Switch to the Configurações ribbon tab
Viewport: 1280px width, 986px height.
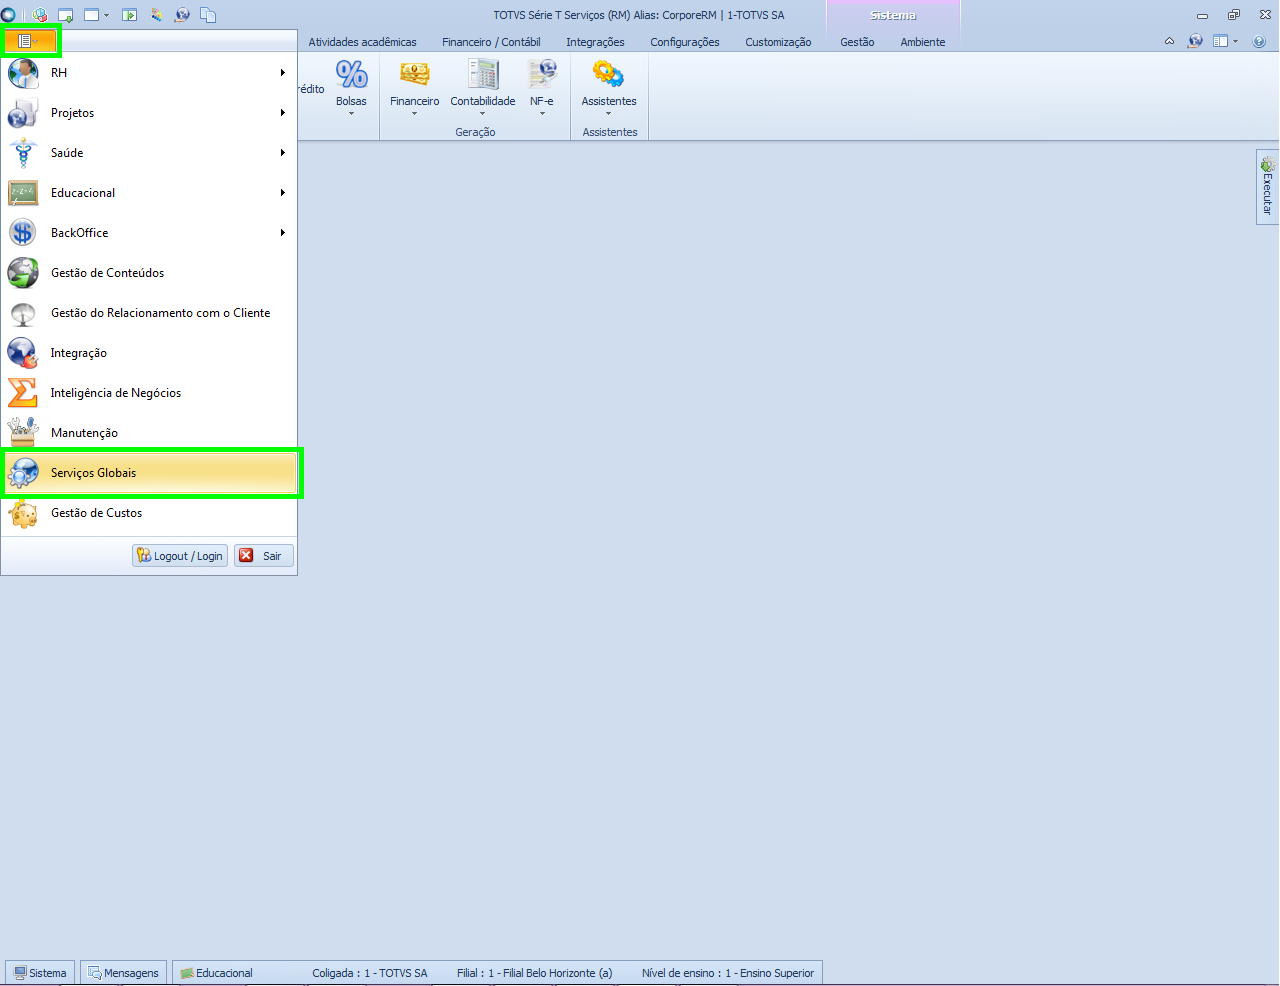coord(685,42)
